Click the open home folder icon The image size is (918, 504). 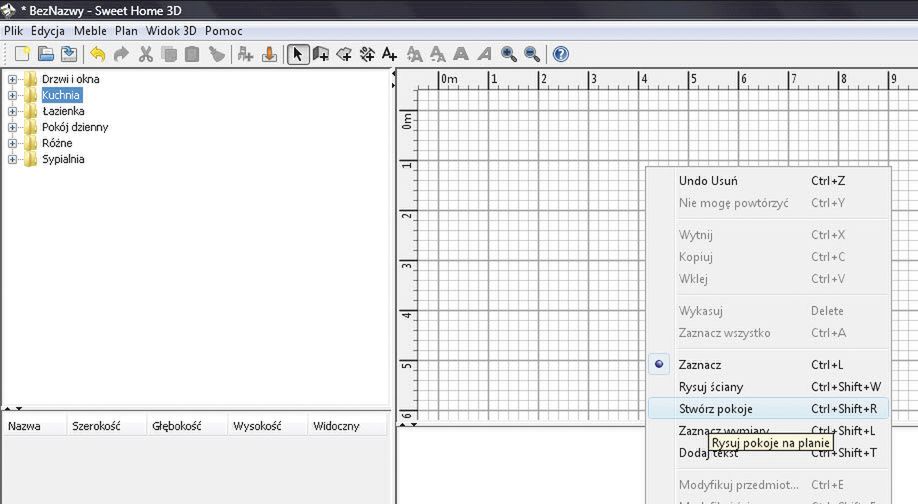click(46, 54)
